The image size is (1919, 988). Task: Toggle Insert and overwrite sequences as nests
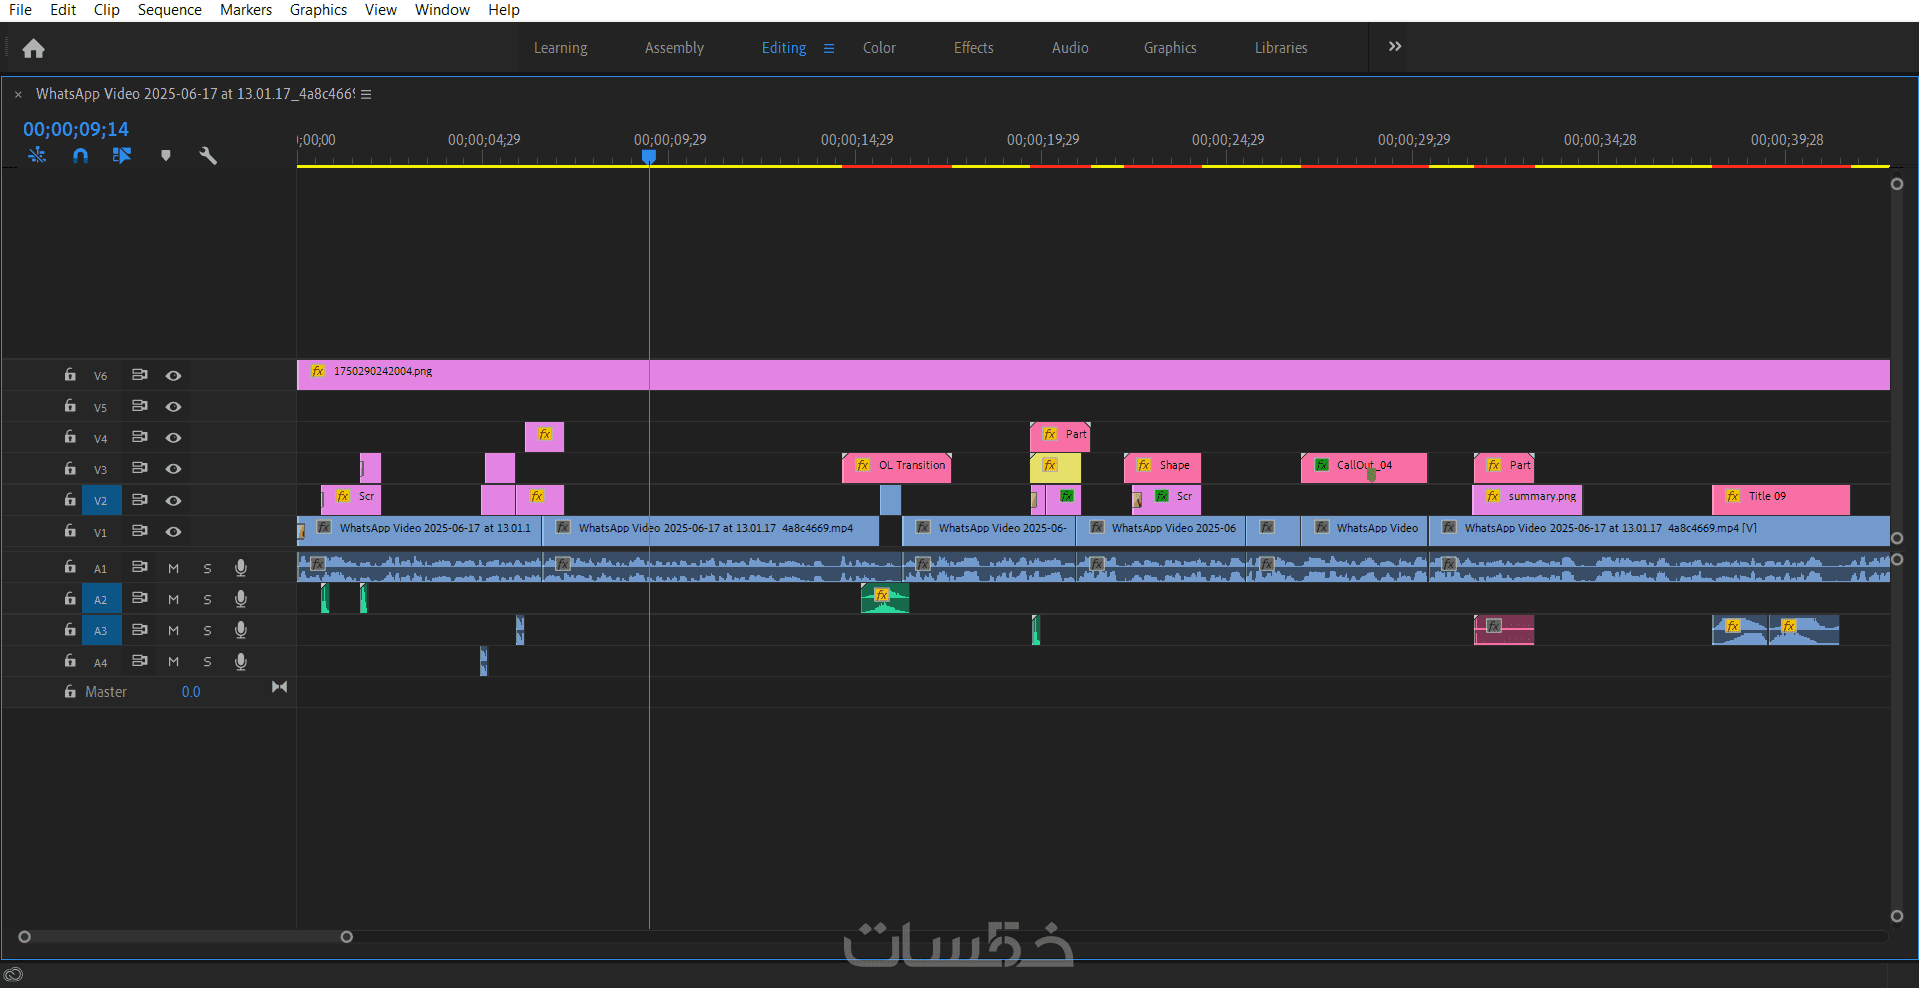pos(37,155)
